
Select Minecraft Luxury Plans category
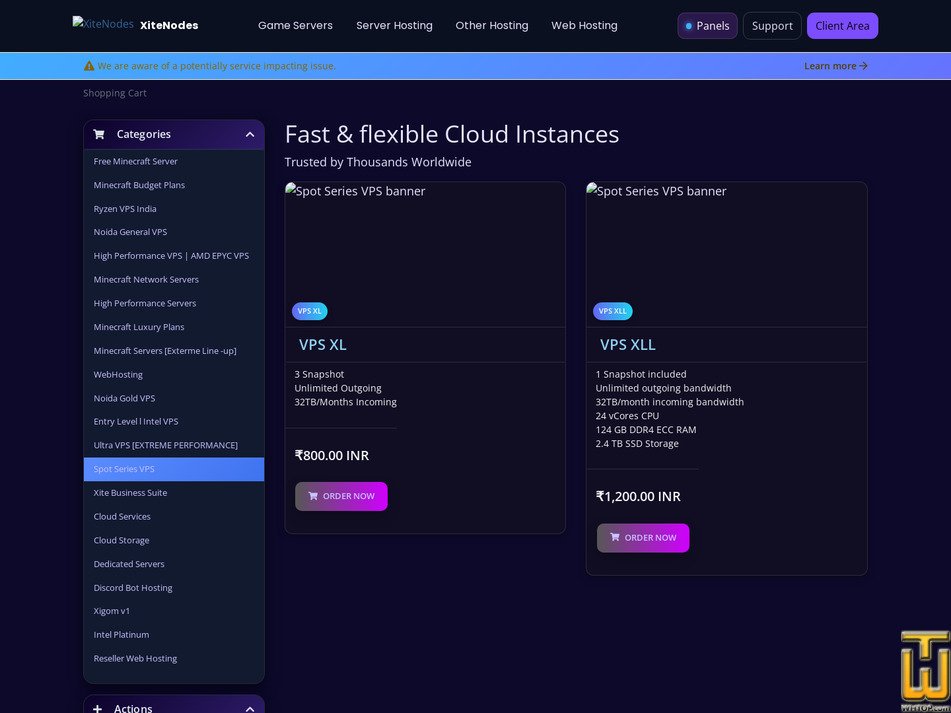[x=173, y=327]
